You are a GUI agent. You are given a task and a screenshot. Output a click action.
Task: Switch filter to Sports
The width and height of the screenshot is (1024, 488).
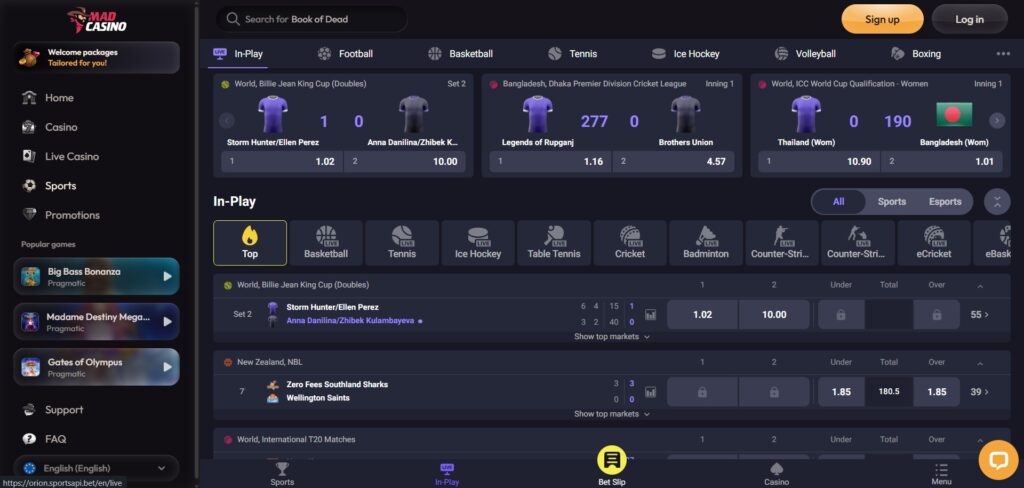tap(891, 202)
